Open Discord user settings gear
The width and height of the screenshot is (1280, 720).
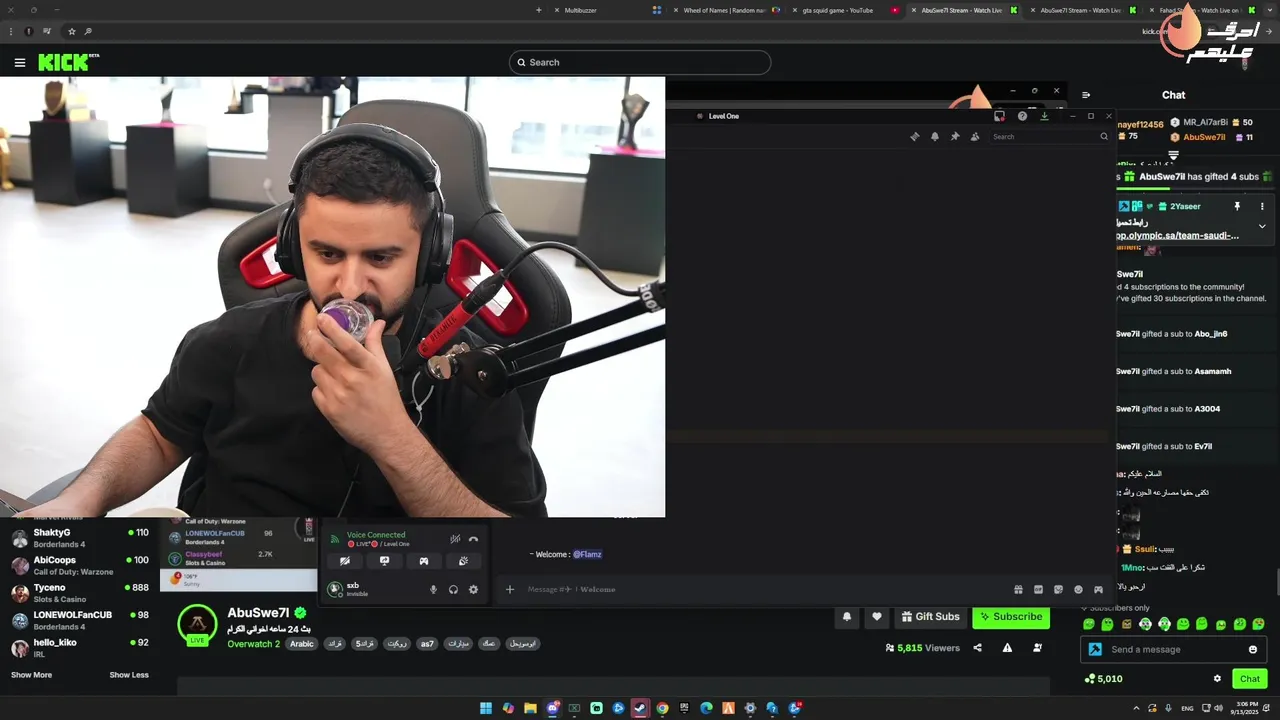[473, 590]
